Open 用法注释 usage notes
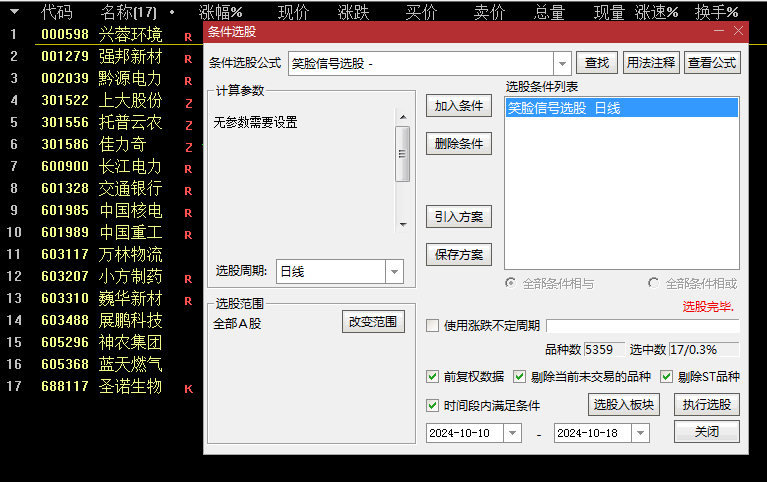 (x=651, y=63)
